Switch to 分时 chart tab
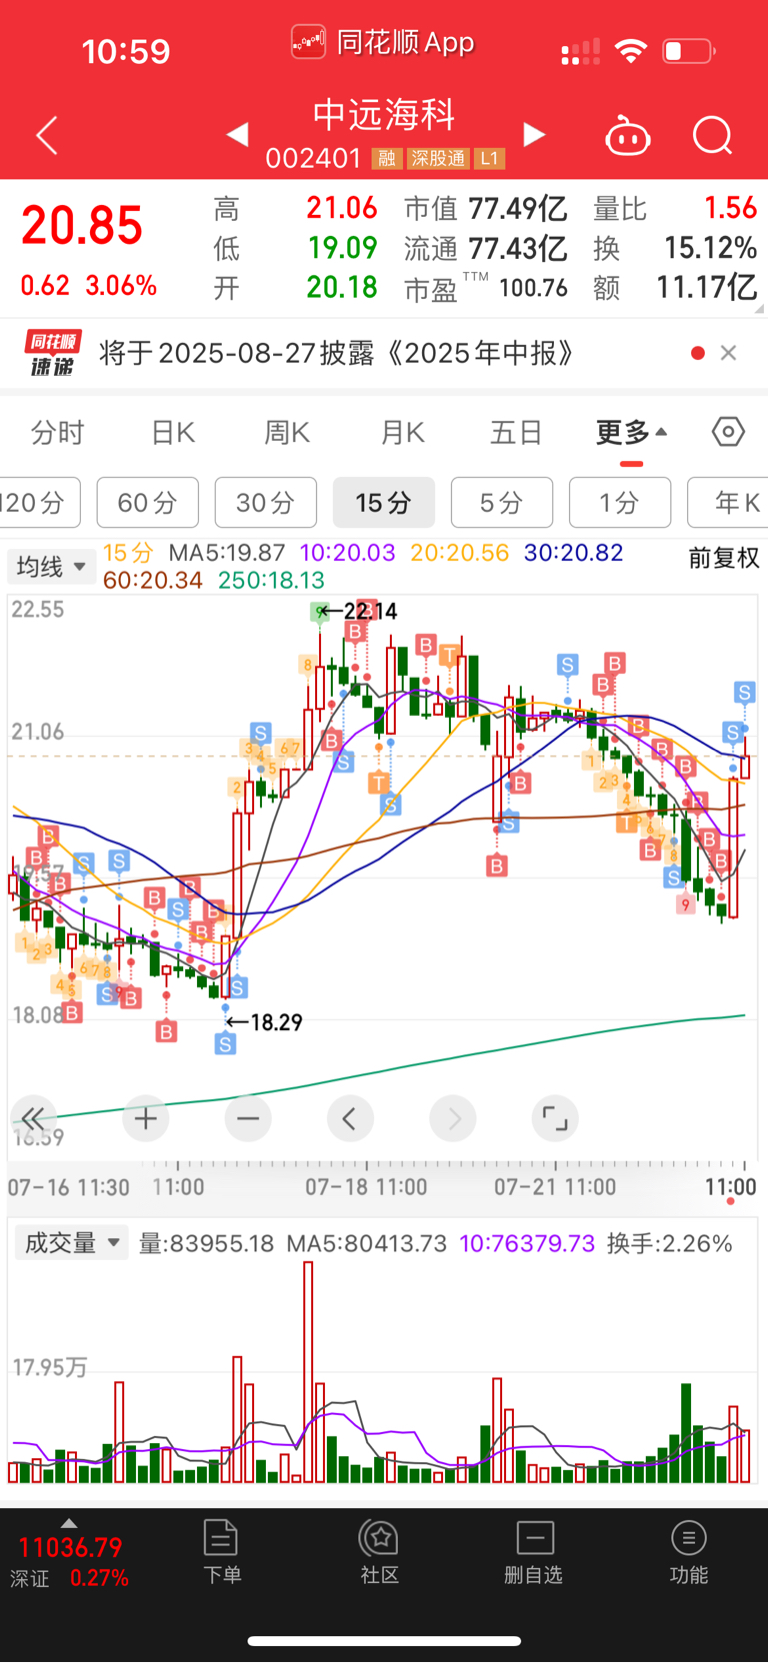 [57, 432]
